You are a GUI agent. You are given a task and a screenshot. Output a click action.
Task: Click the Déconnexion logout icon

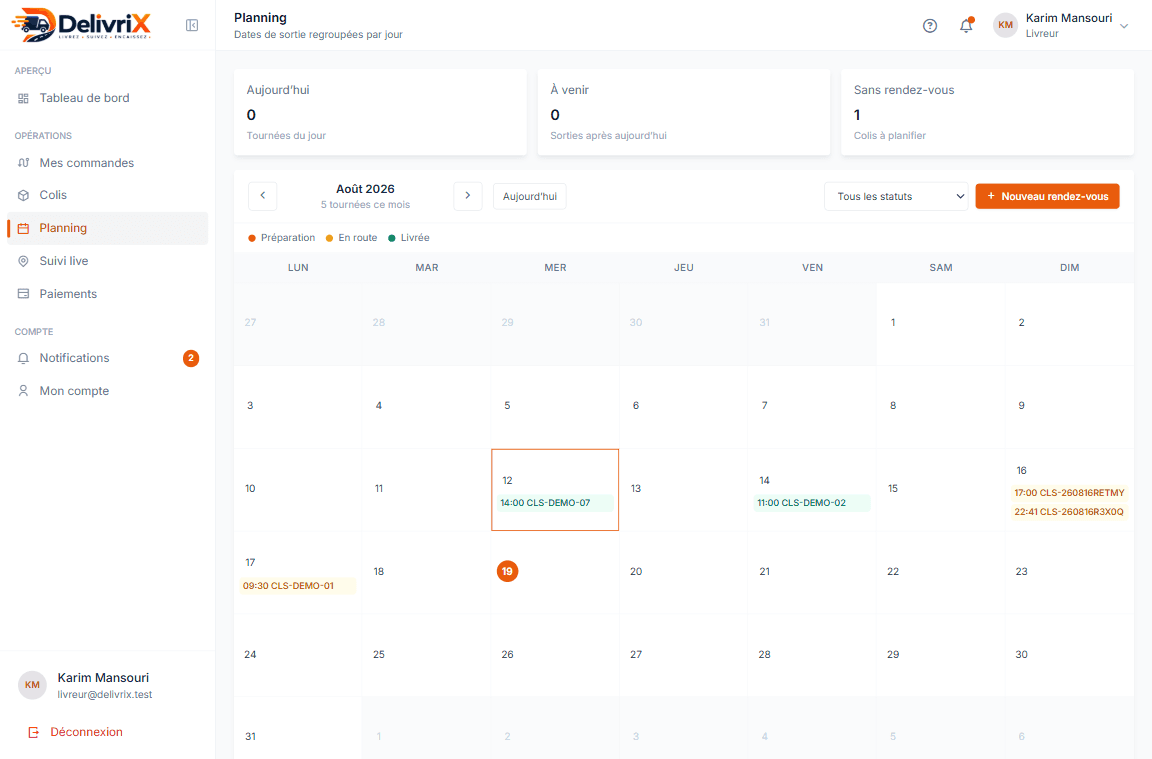pyautogui.click(x=34, y=733)
